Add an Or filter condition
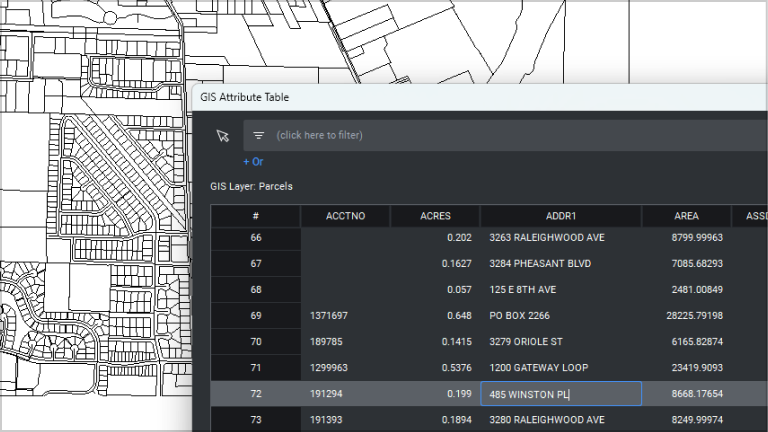 (x=253, y=161)
